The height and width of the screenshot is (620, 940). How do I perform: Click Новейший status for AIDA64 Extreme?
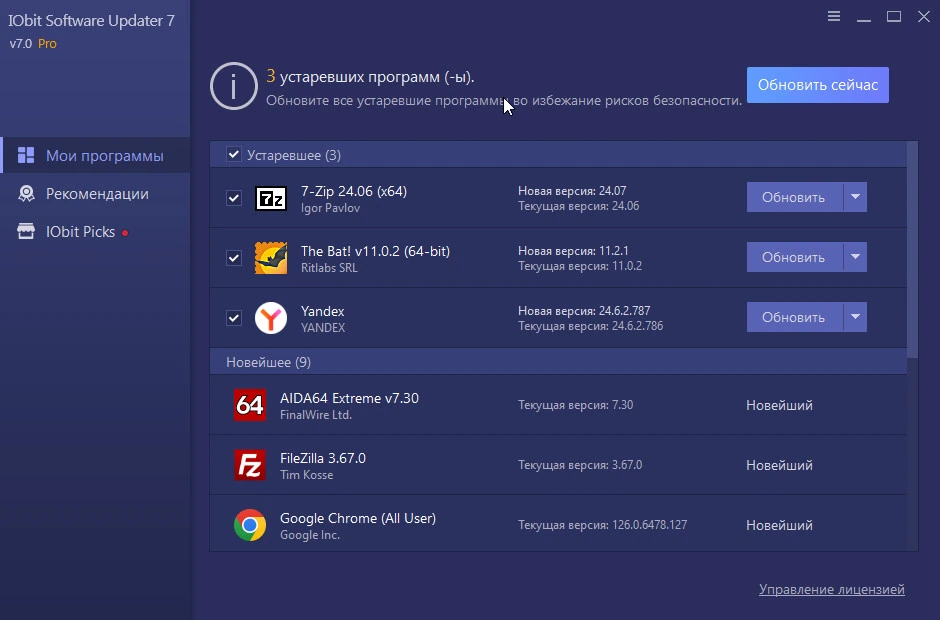coord(779,405)
